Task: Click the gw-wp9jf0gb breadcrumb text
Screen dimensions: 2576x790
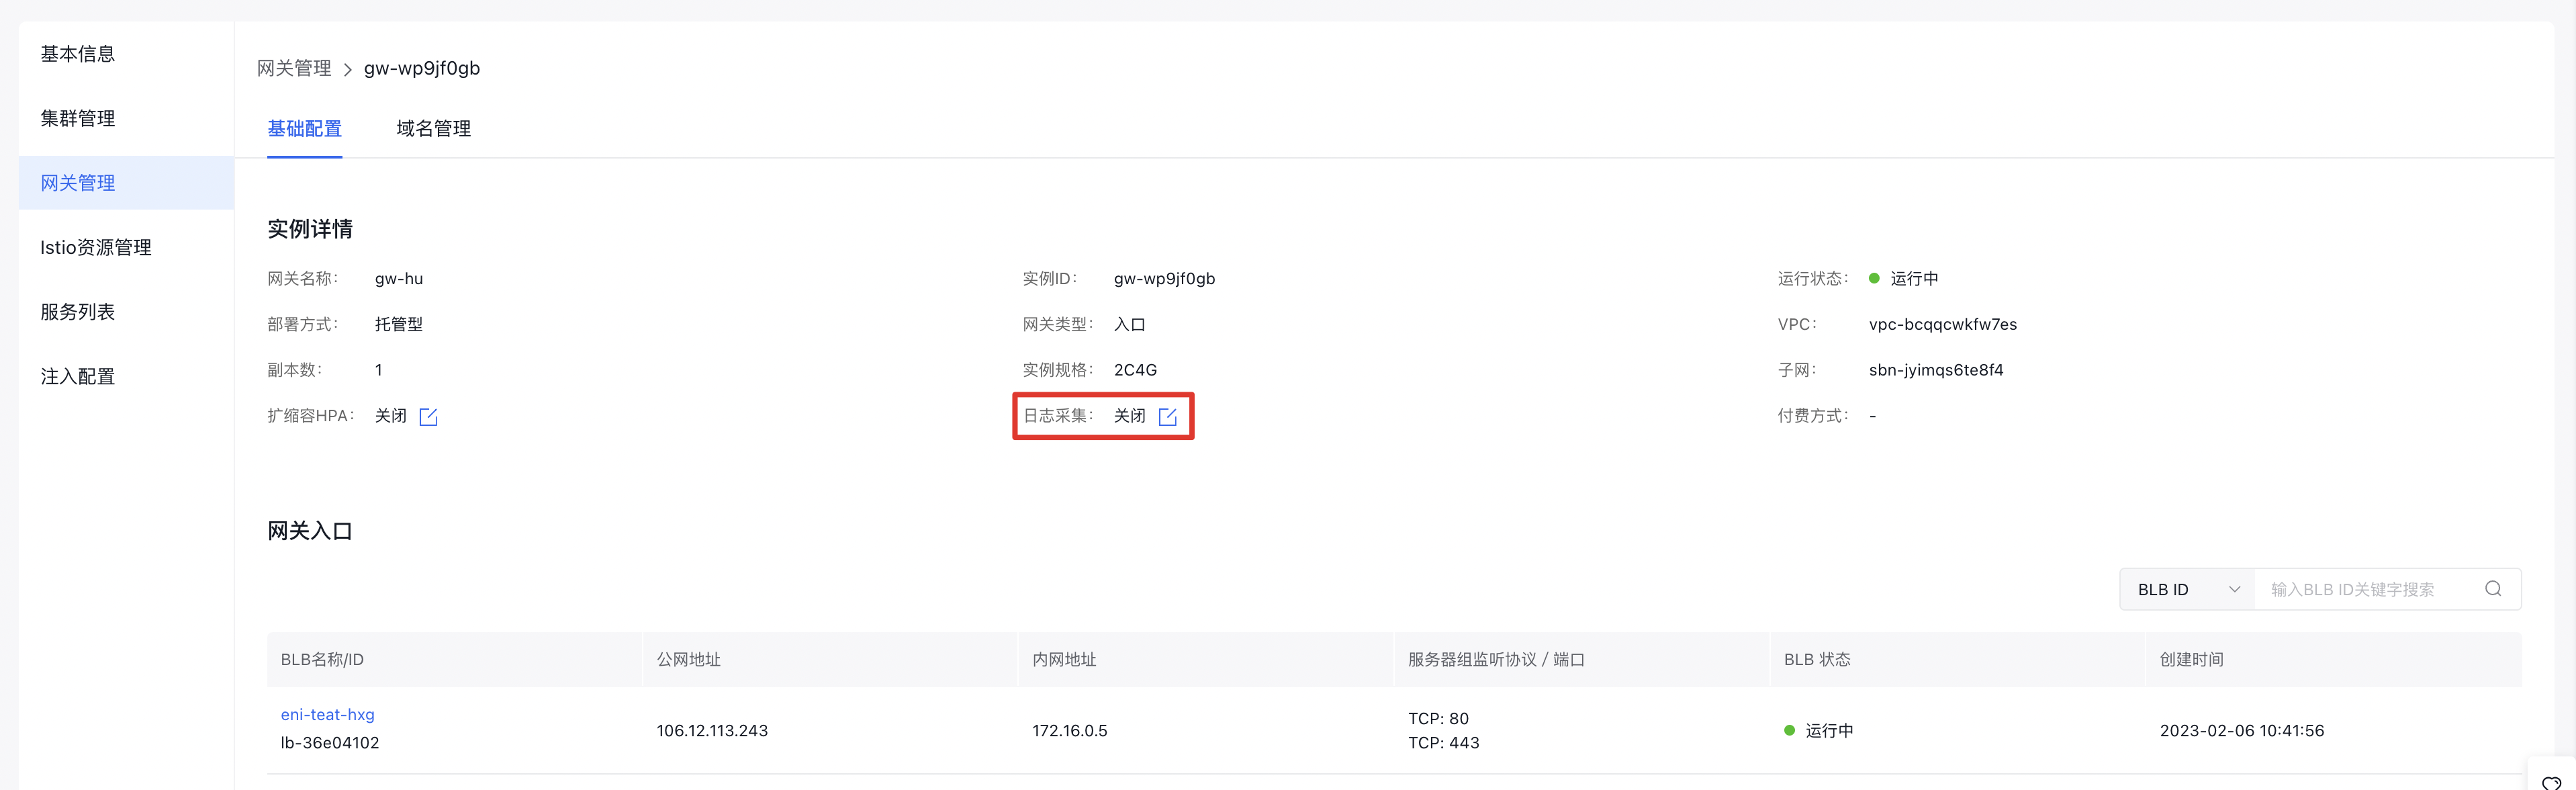Action: point(422,68)
